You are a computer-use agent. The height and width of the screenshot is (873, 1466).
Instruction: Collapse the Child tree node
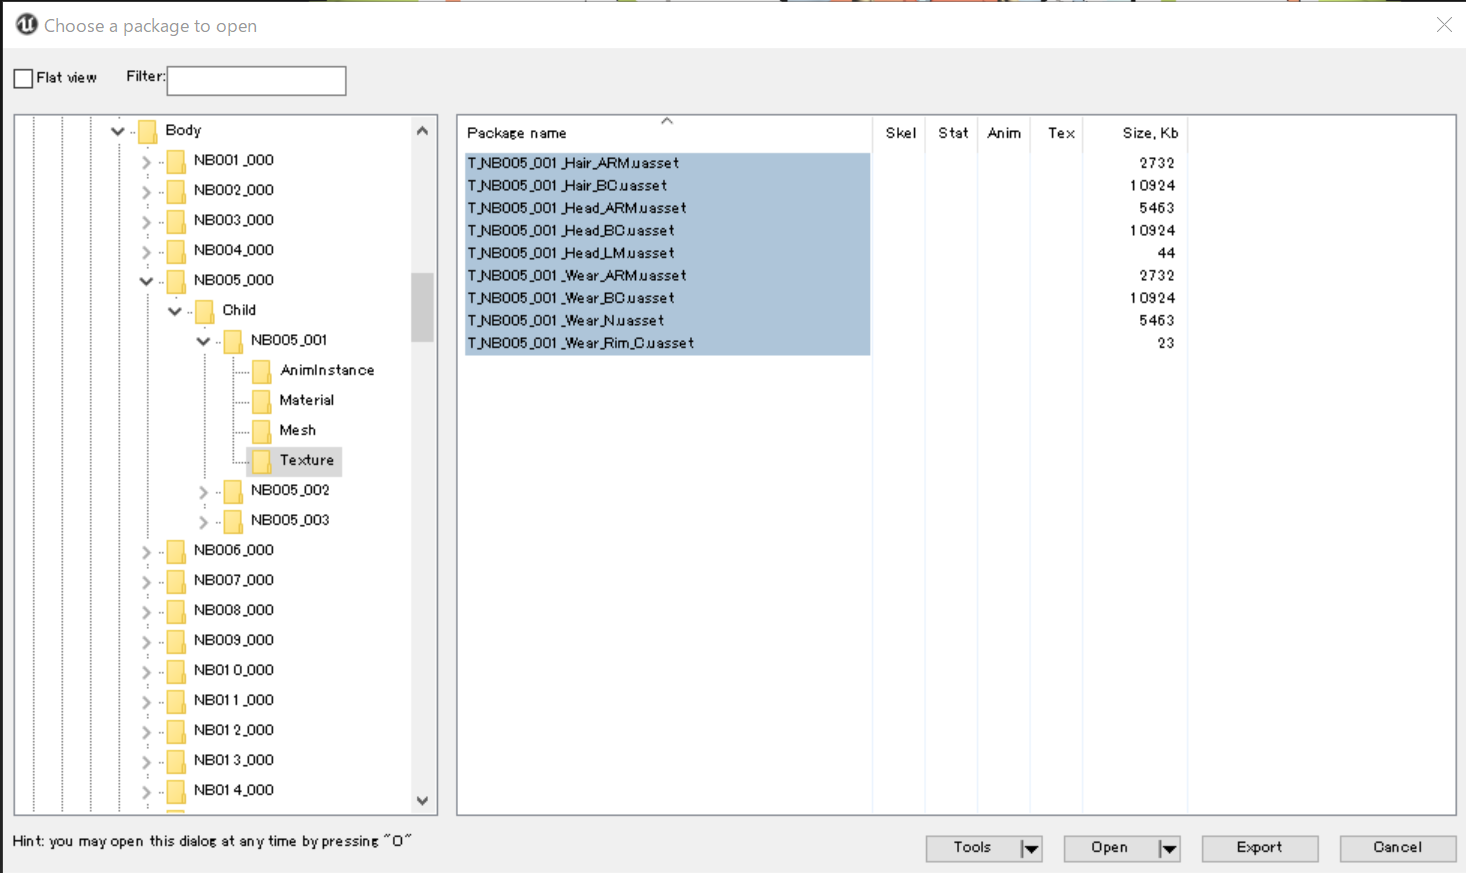[x=175, y=311]
